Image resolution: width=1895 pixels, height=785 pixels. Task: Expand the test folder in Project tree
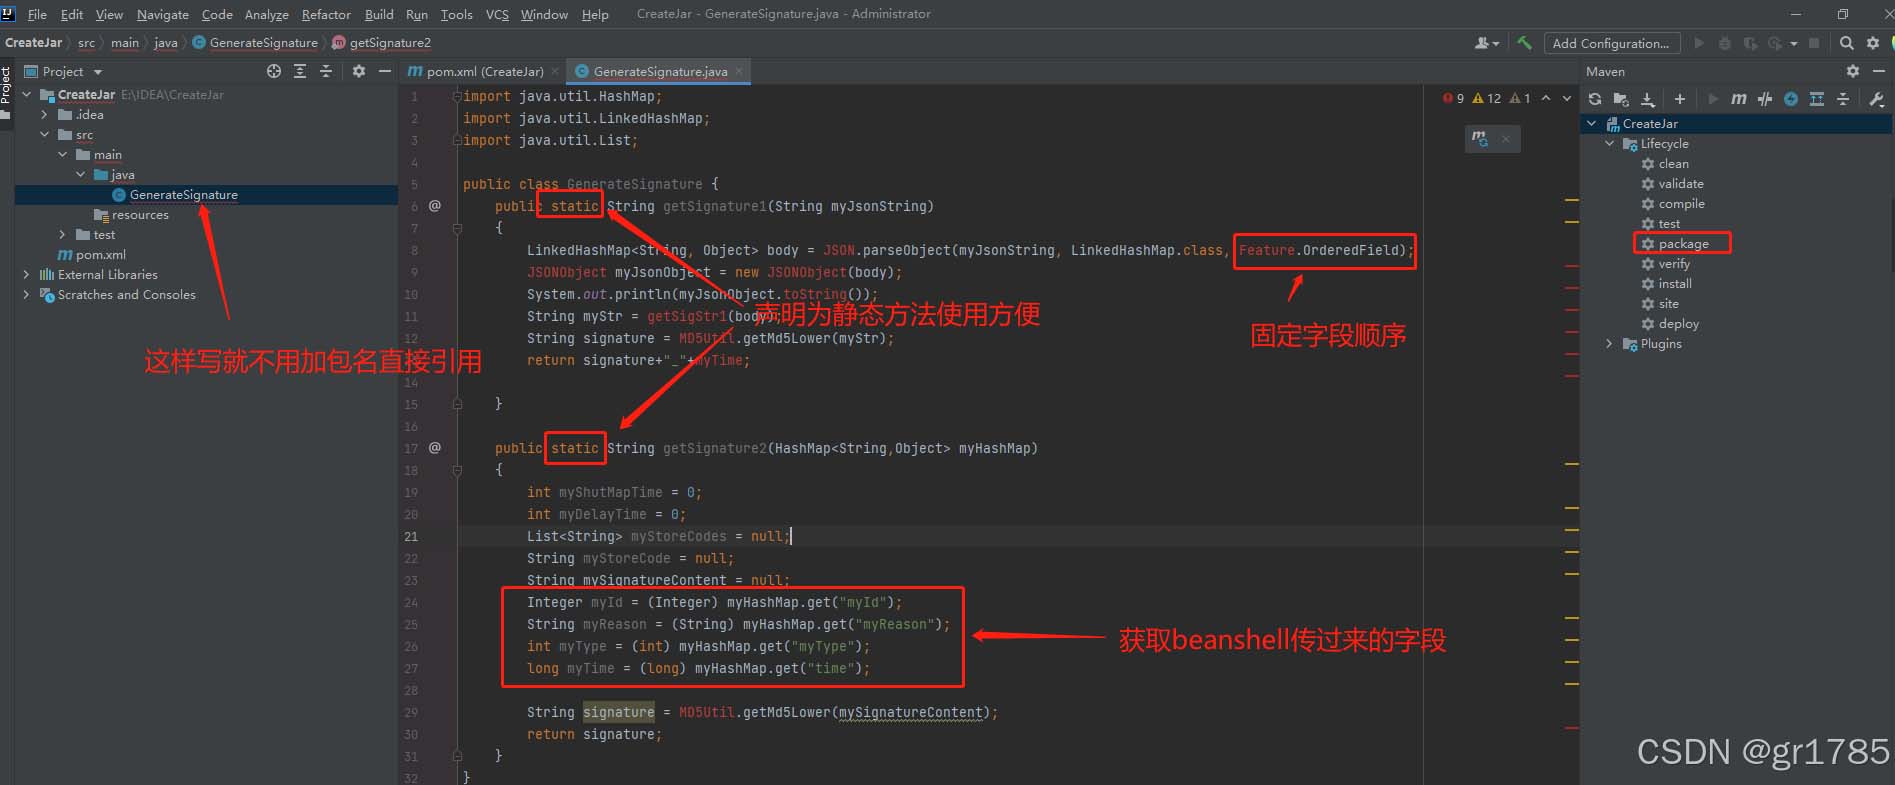click(x=62, y=235)
